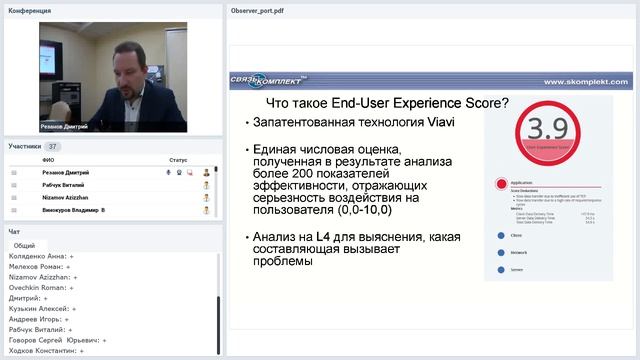Click the speaker video of Резанов Дмитрий

(x=113, y=77)
